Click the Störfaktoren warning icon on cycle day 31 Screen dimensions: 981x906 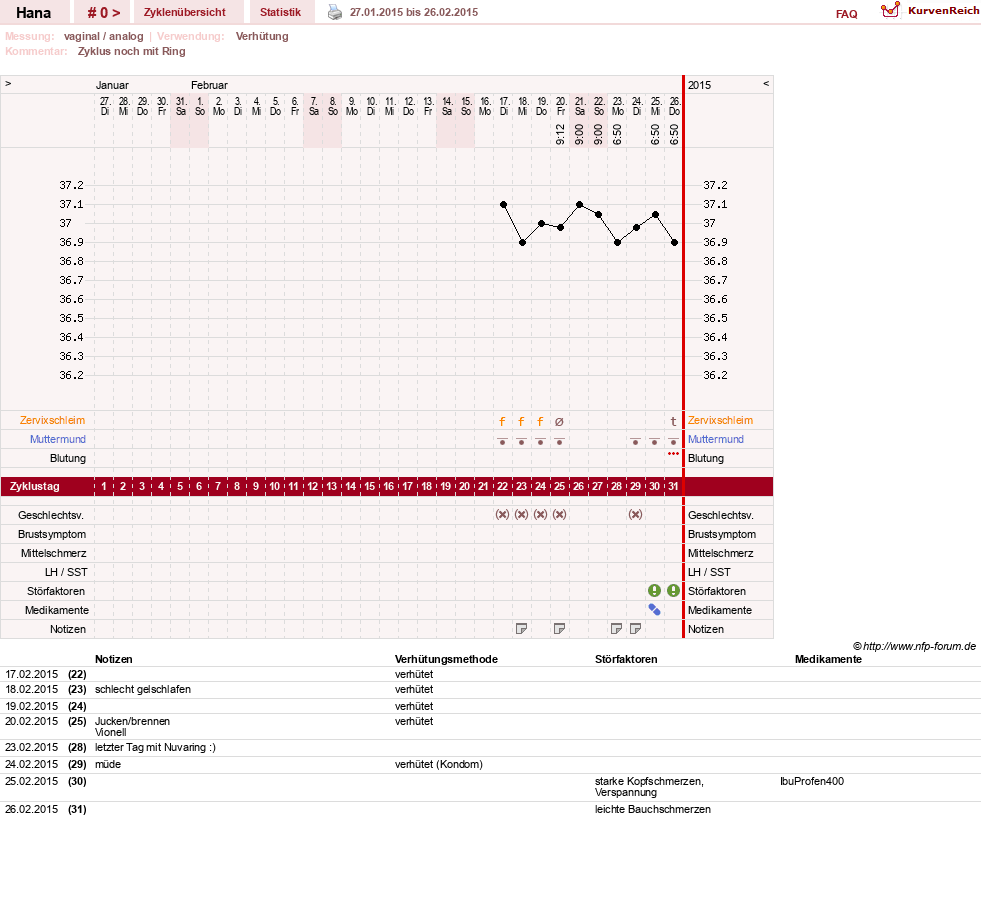pyautogui.click(x=673, y=591)
